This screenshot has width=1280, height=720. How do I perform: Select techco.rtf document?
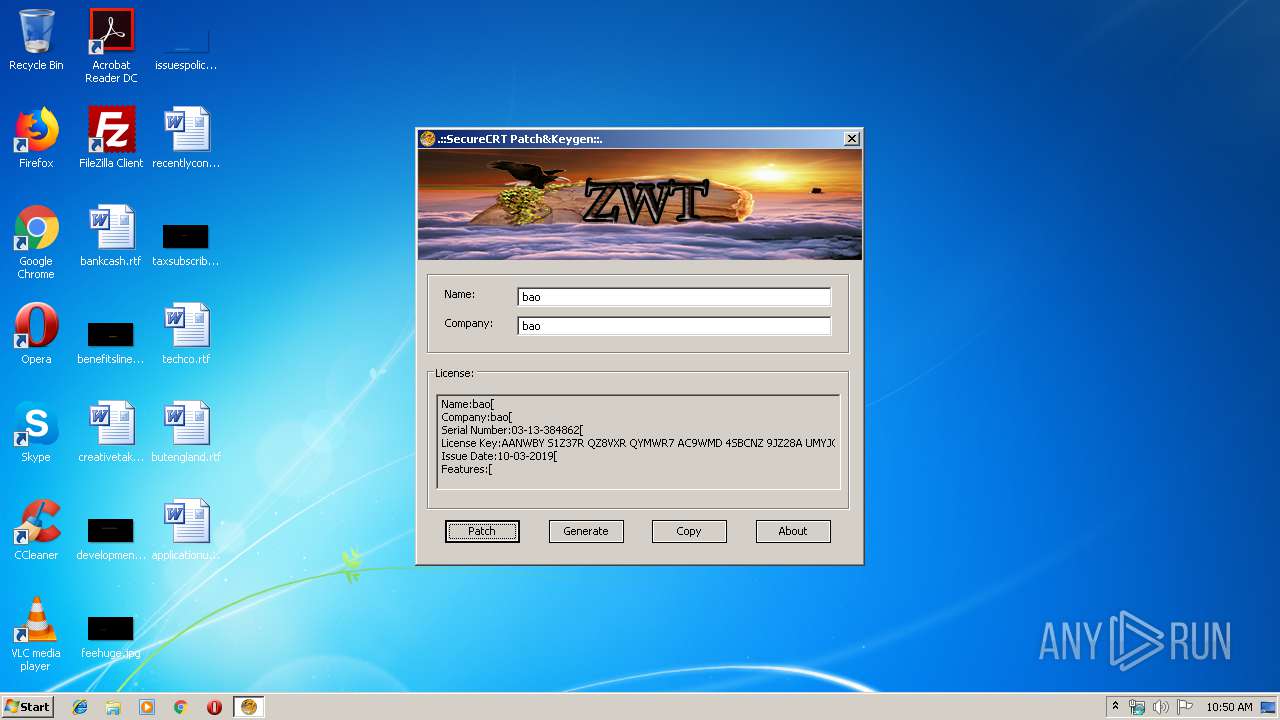(186, 334)
